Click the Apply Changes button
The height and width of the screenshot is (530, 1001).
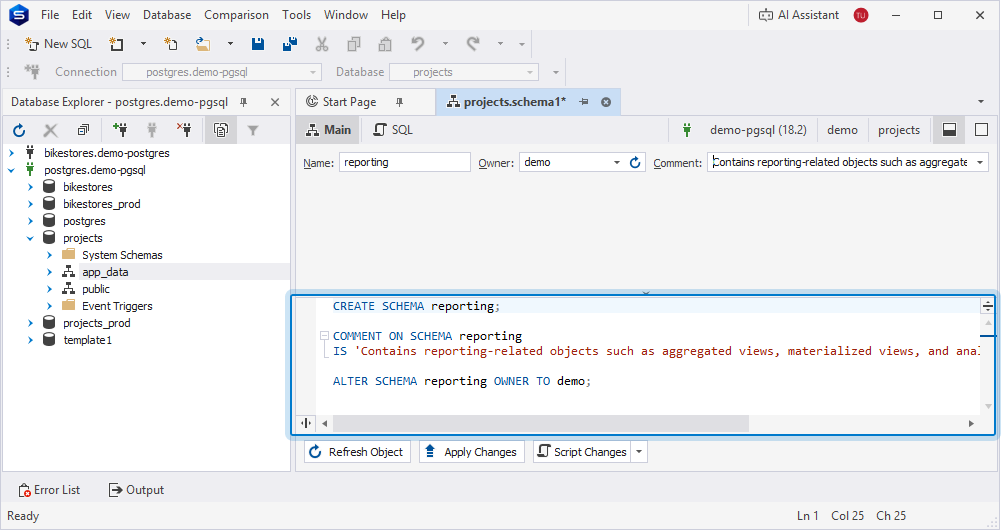click(472, 452)
